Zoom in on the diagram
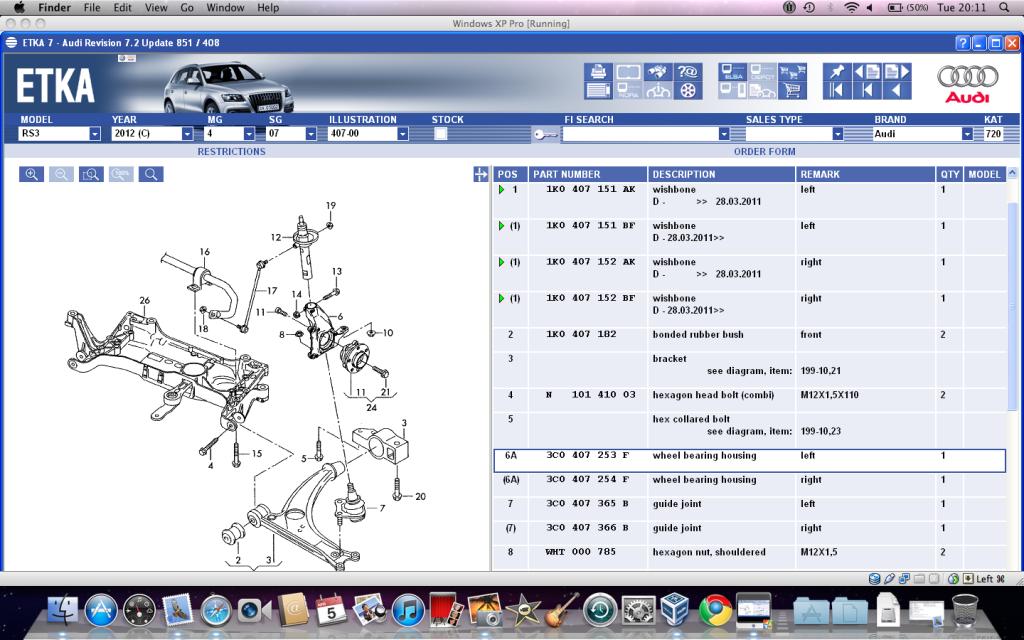Image resolution: width=1024 pixels, height=640 pixels. (x=31, y=174)
